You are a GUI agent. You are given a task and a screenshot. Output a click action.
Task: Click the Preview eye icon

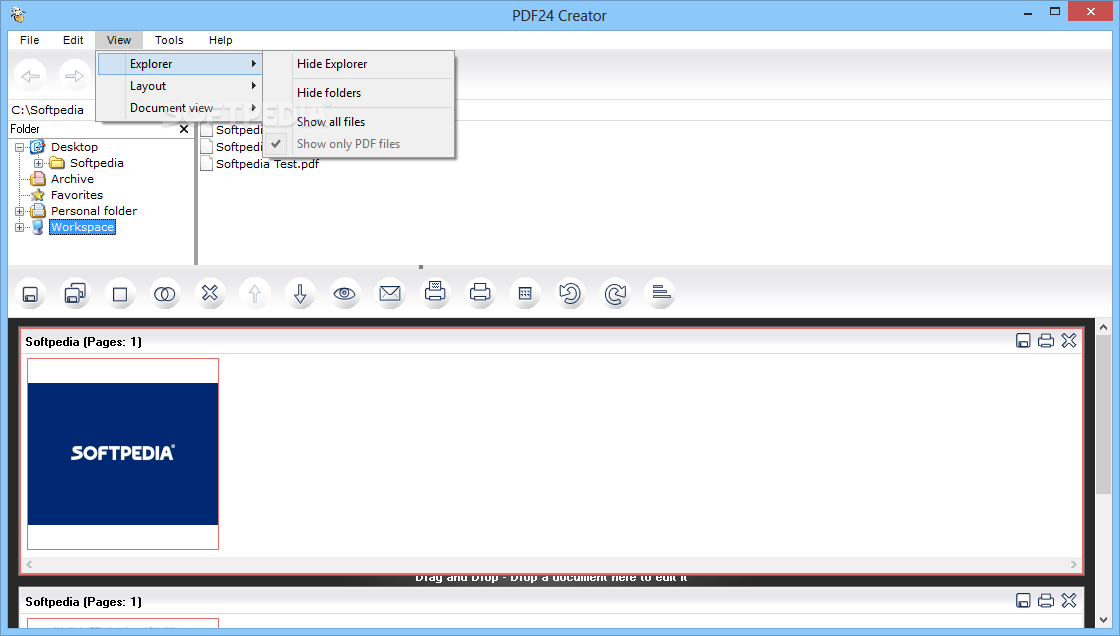tap(345, 294)
